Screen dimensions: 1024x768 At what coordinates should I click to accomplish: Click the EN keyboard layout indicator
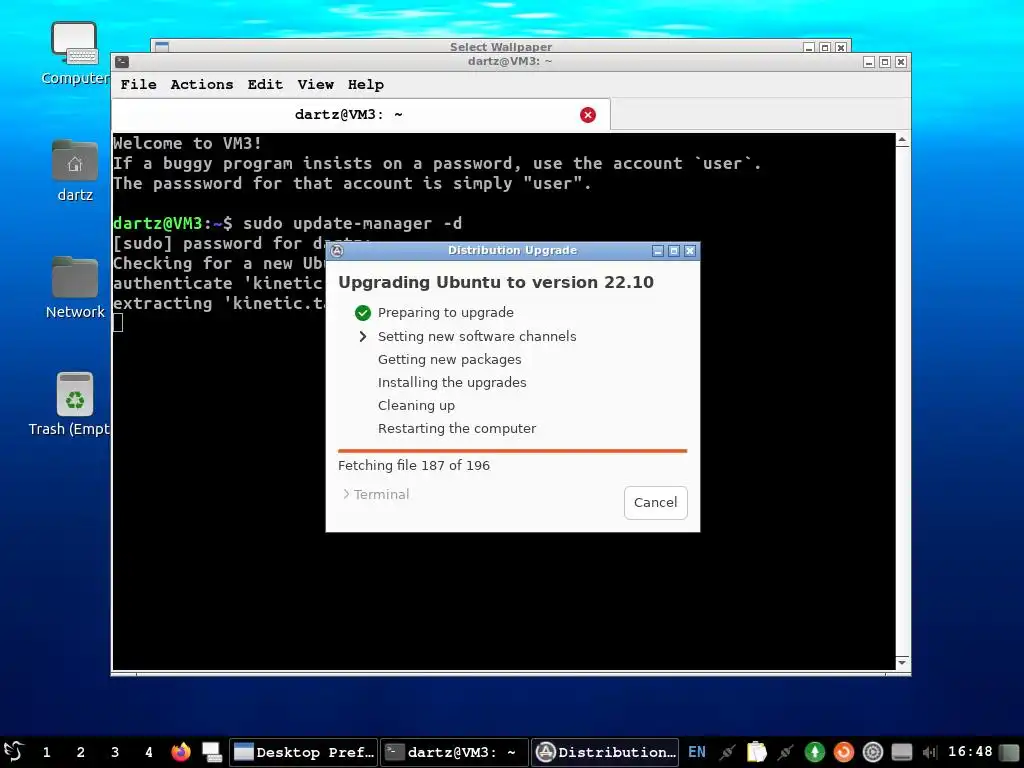[697, 752]
